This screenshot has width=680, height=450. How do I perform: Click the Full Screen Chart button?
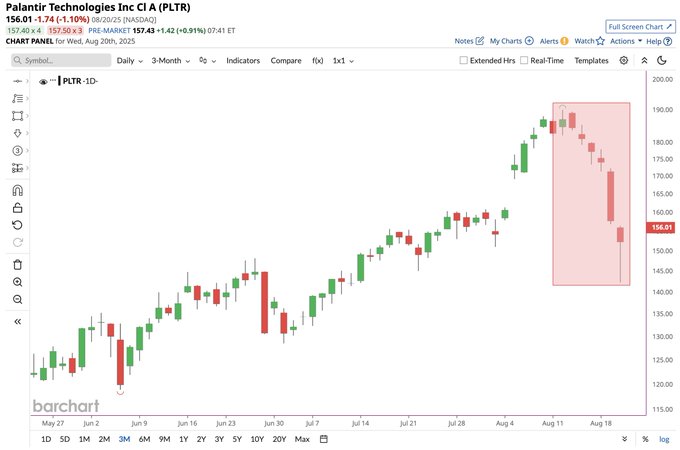tap(640, 27)
